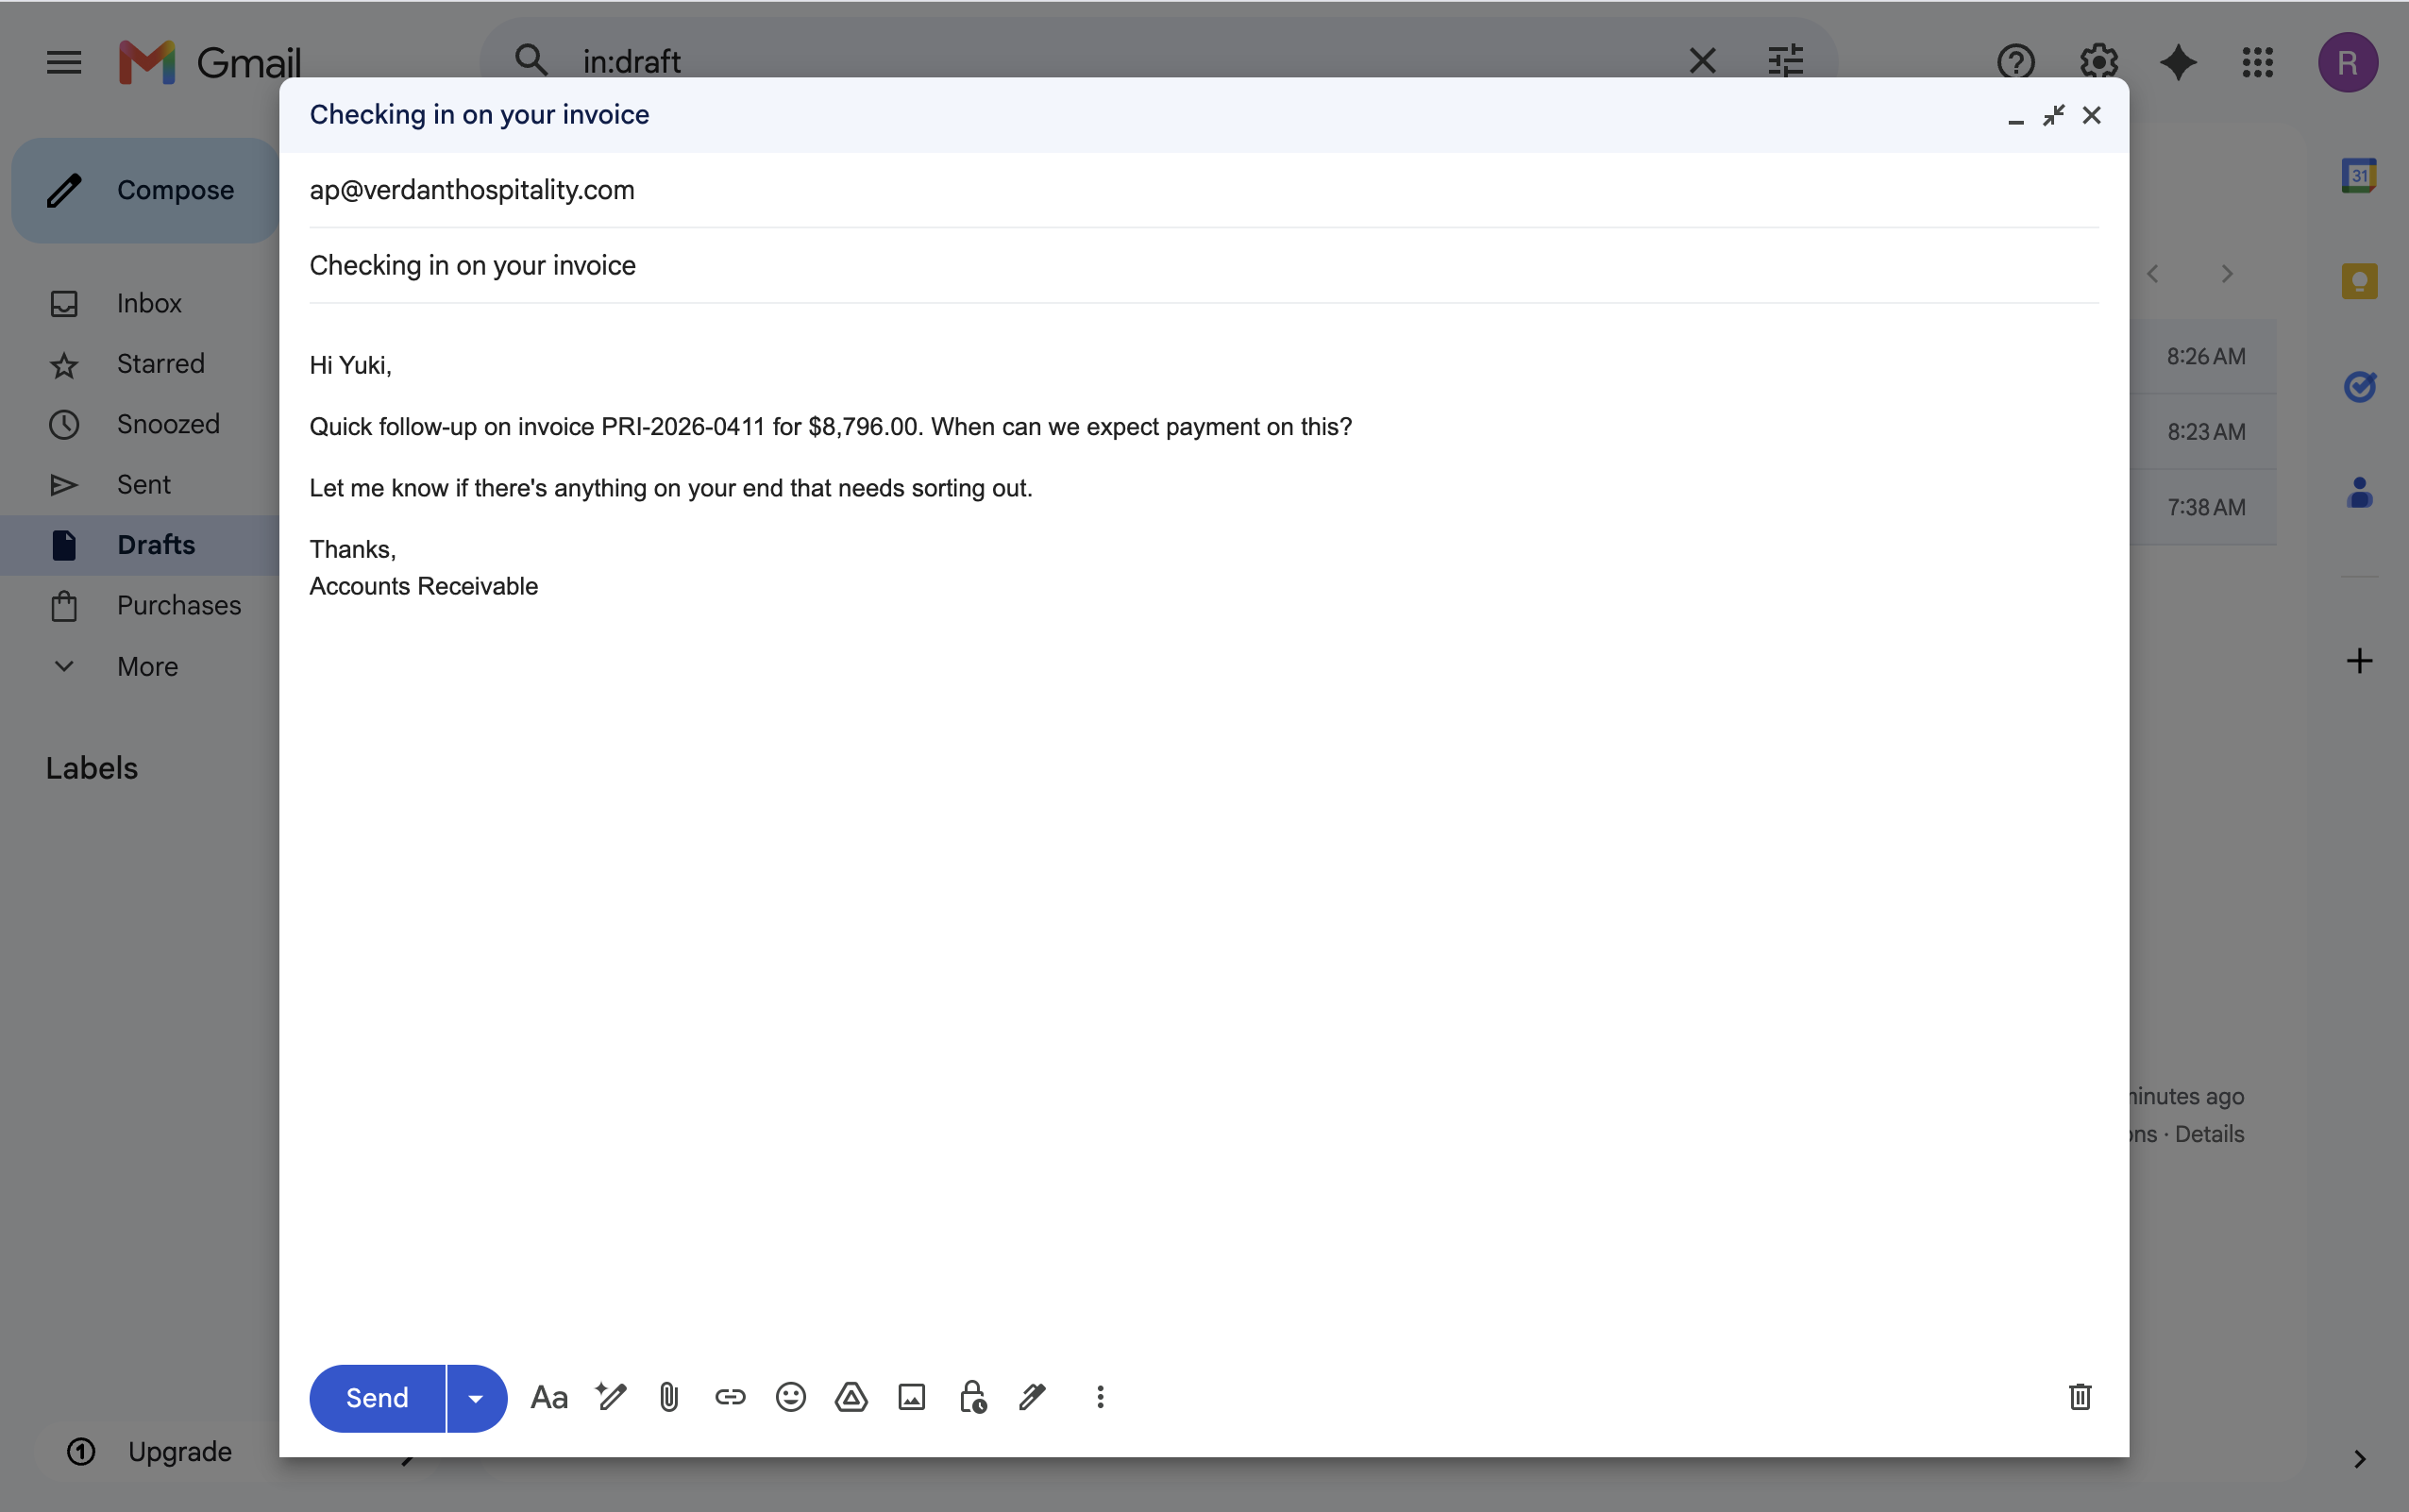Show advanced search options
This screenshot has width=2409, height=1512.
point(1785,62)
